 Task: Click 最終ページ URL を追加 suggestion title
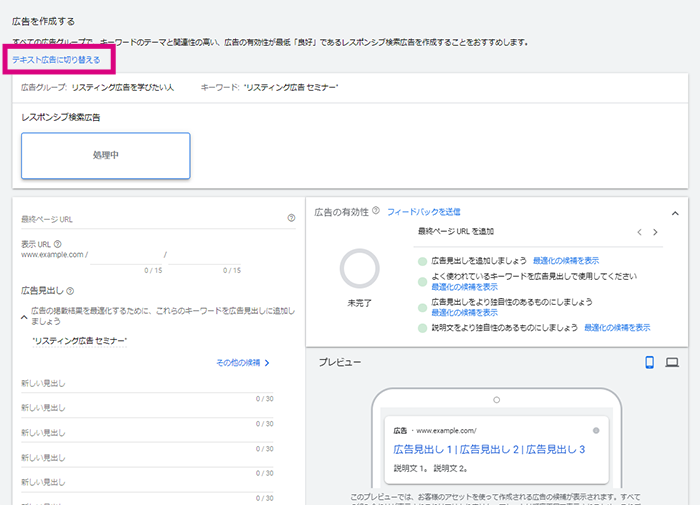point(455,231)
